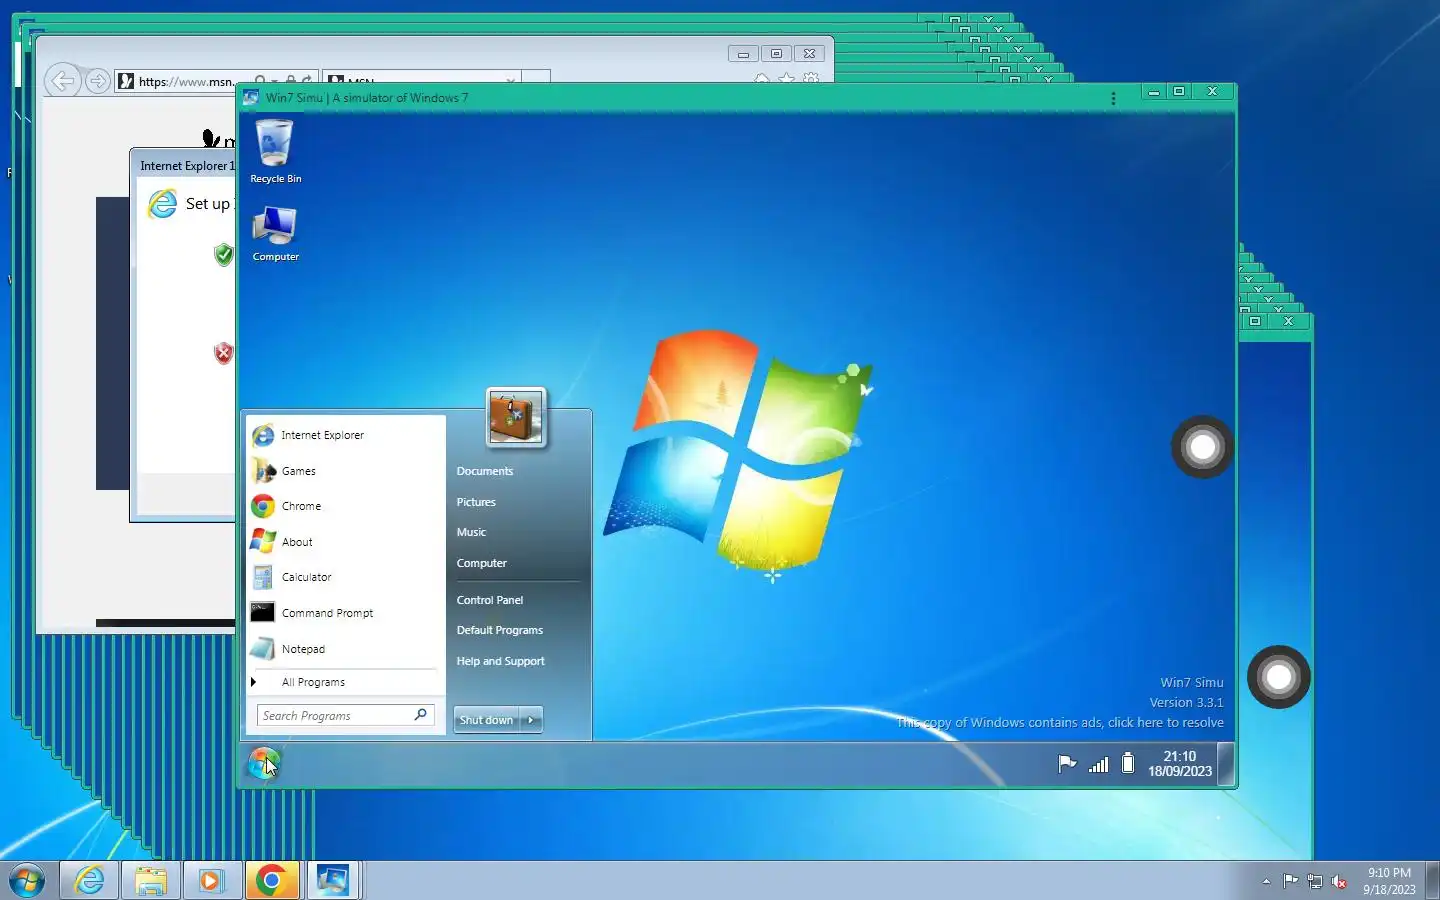Click Forward button in Internet Explorer window
The width and height of the screenshot is (1440, 900).
97,81
